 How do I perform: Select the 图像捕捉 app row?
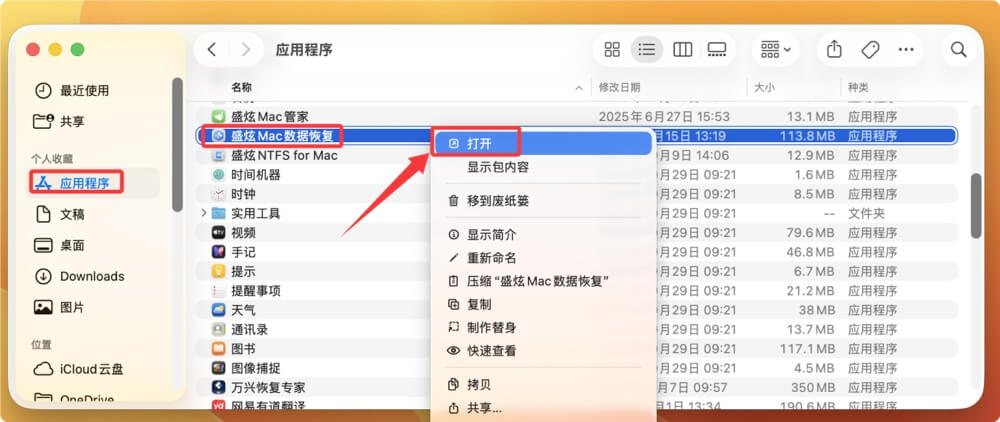575,368
